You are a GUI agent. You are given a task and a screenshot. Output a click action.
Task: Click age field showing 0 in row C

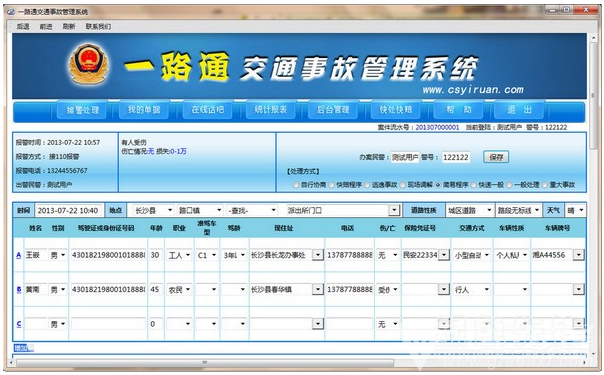coord(156,324)
